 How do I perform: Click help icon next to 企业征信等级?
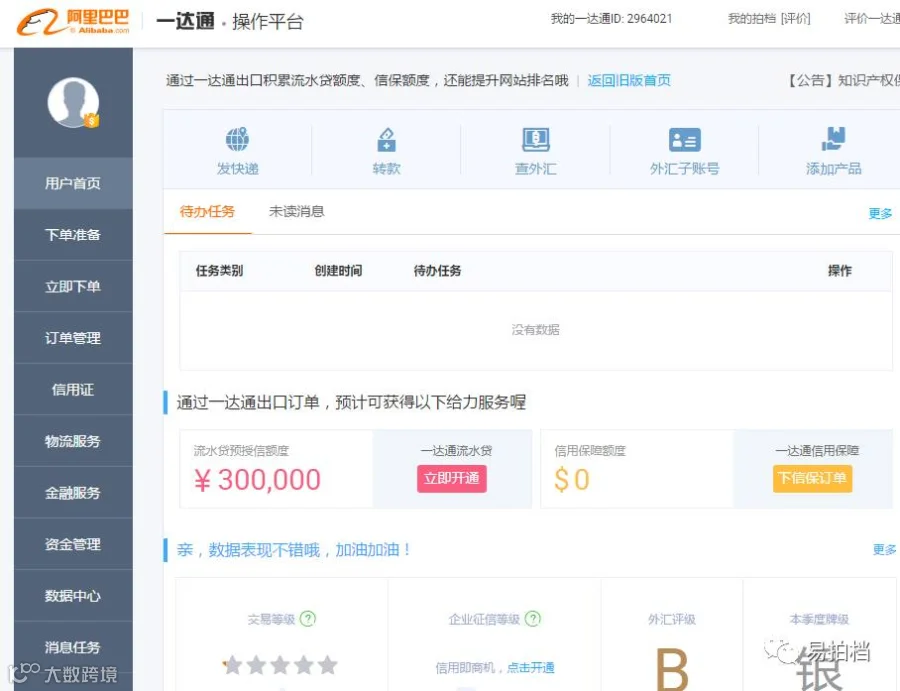point(533,619)
